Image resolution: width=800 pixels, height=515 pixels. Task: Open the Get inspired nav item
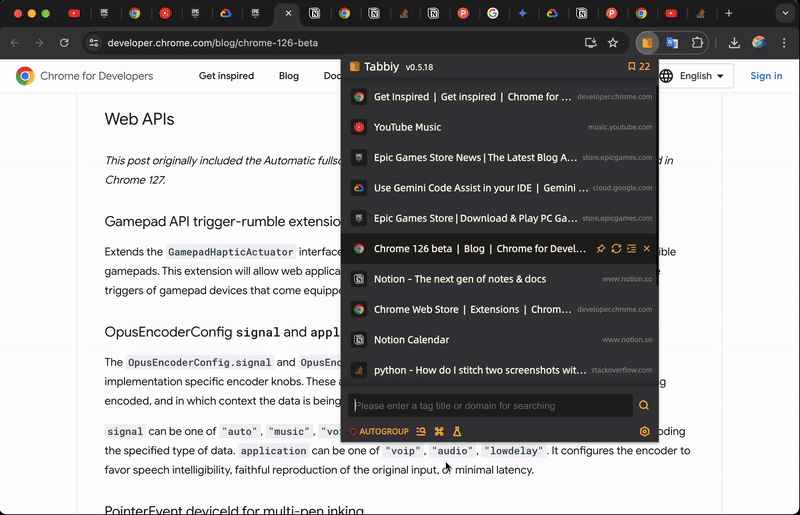pos(226,76)
